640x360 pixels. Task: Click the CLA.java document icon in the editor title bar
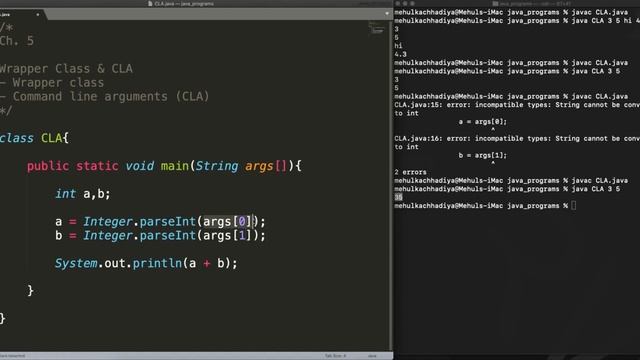(150, 4)
